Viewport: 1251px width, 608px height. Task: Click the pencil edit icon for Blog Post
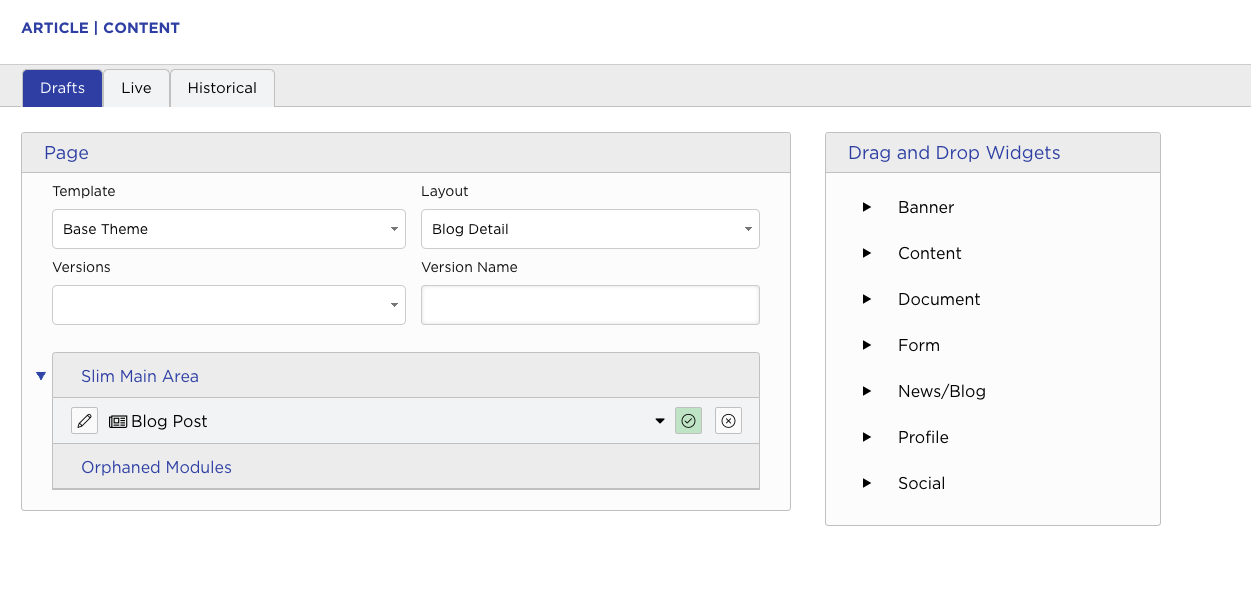coord(85,421)
